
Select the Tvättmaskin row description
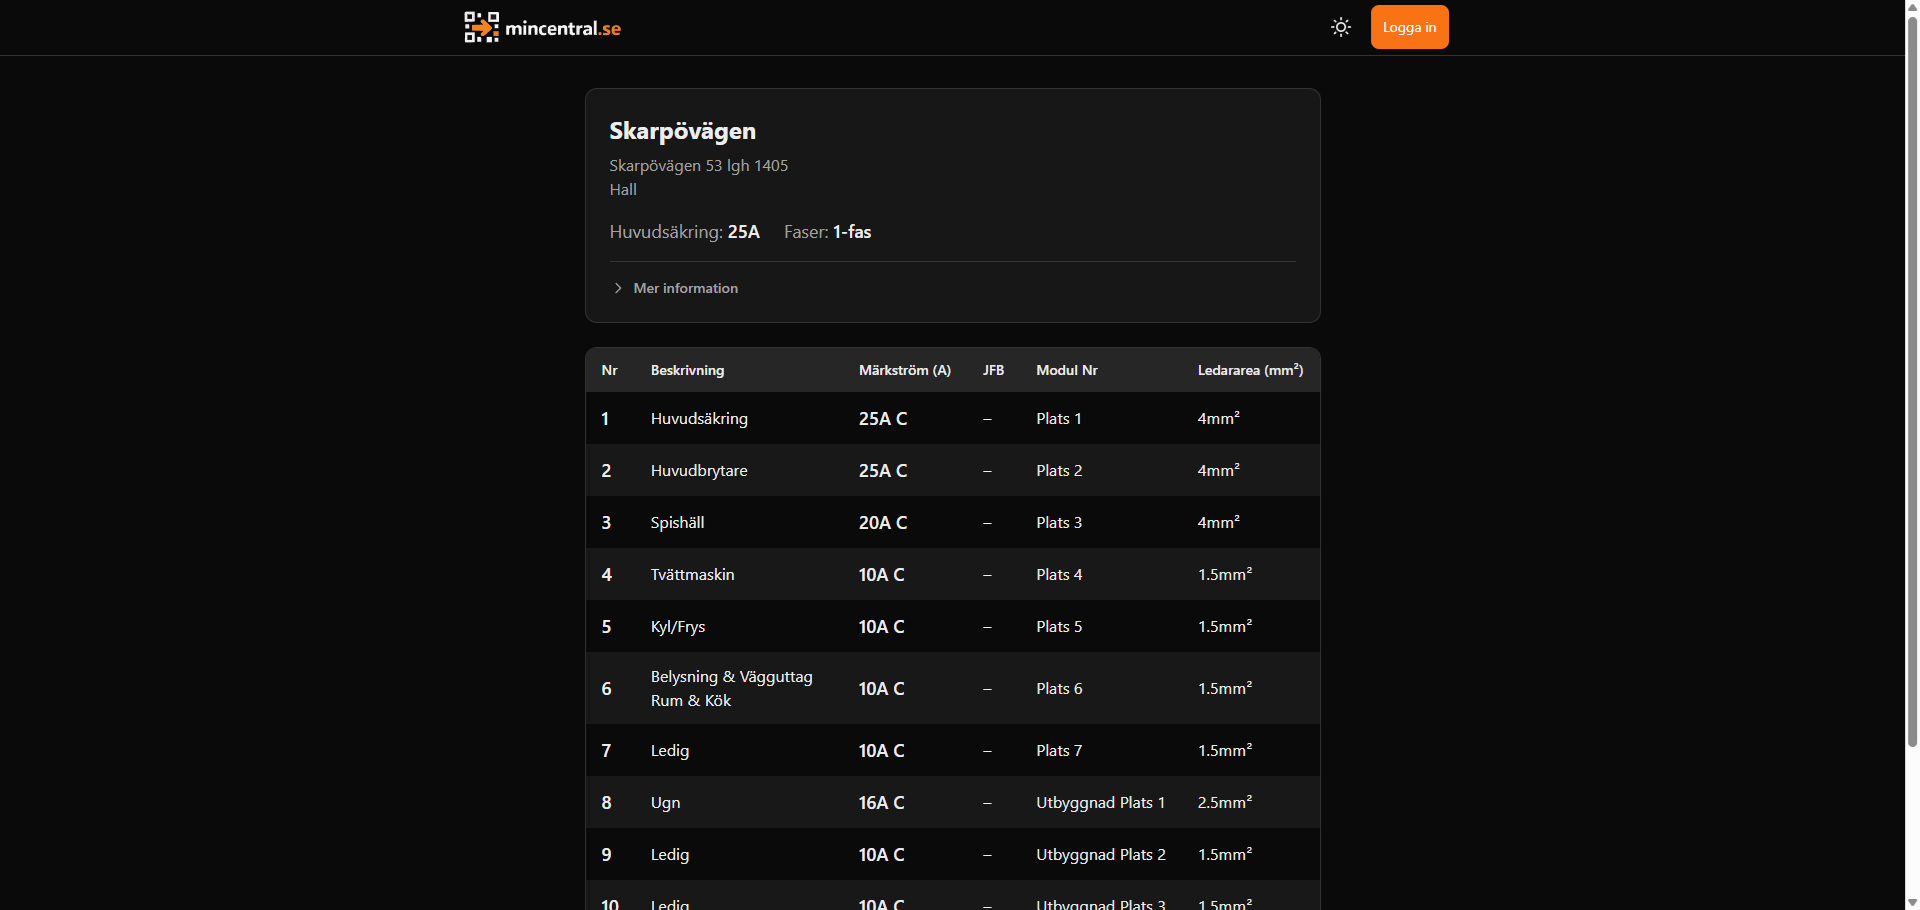click(692, 575)
